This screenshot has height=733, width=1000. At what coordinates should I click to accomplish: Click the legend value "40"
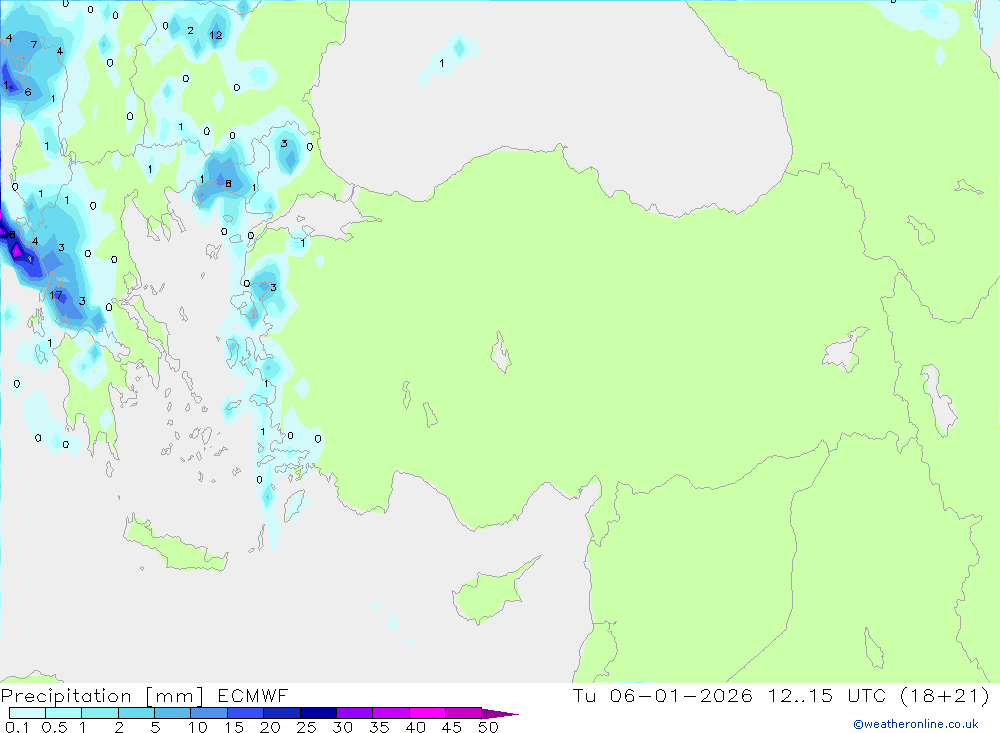(x=416, y=727)
